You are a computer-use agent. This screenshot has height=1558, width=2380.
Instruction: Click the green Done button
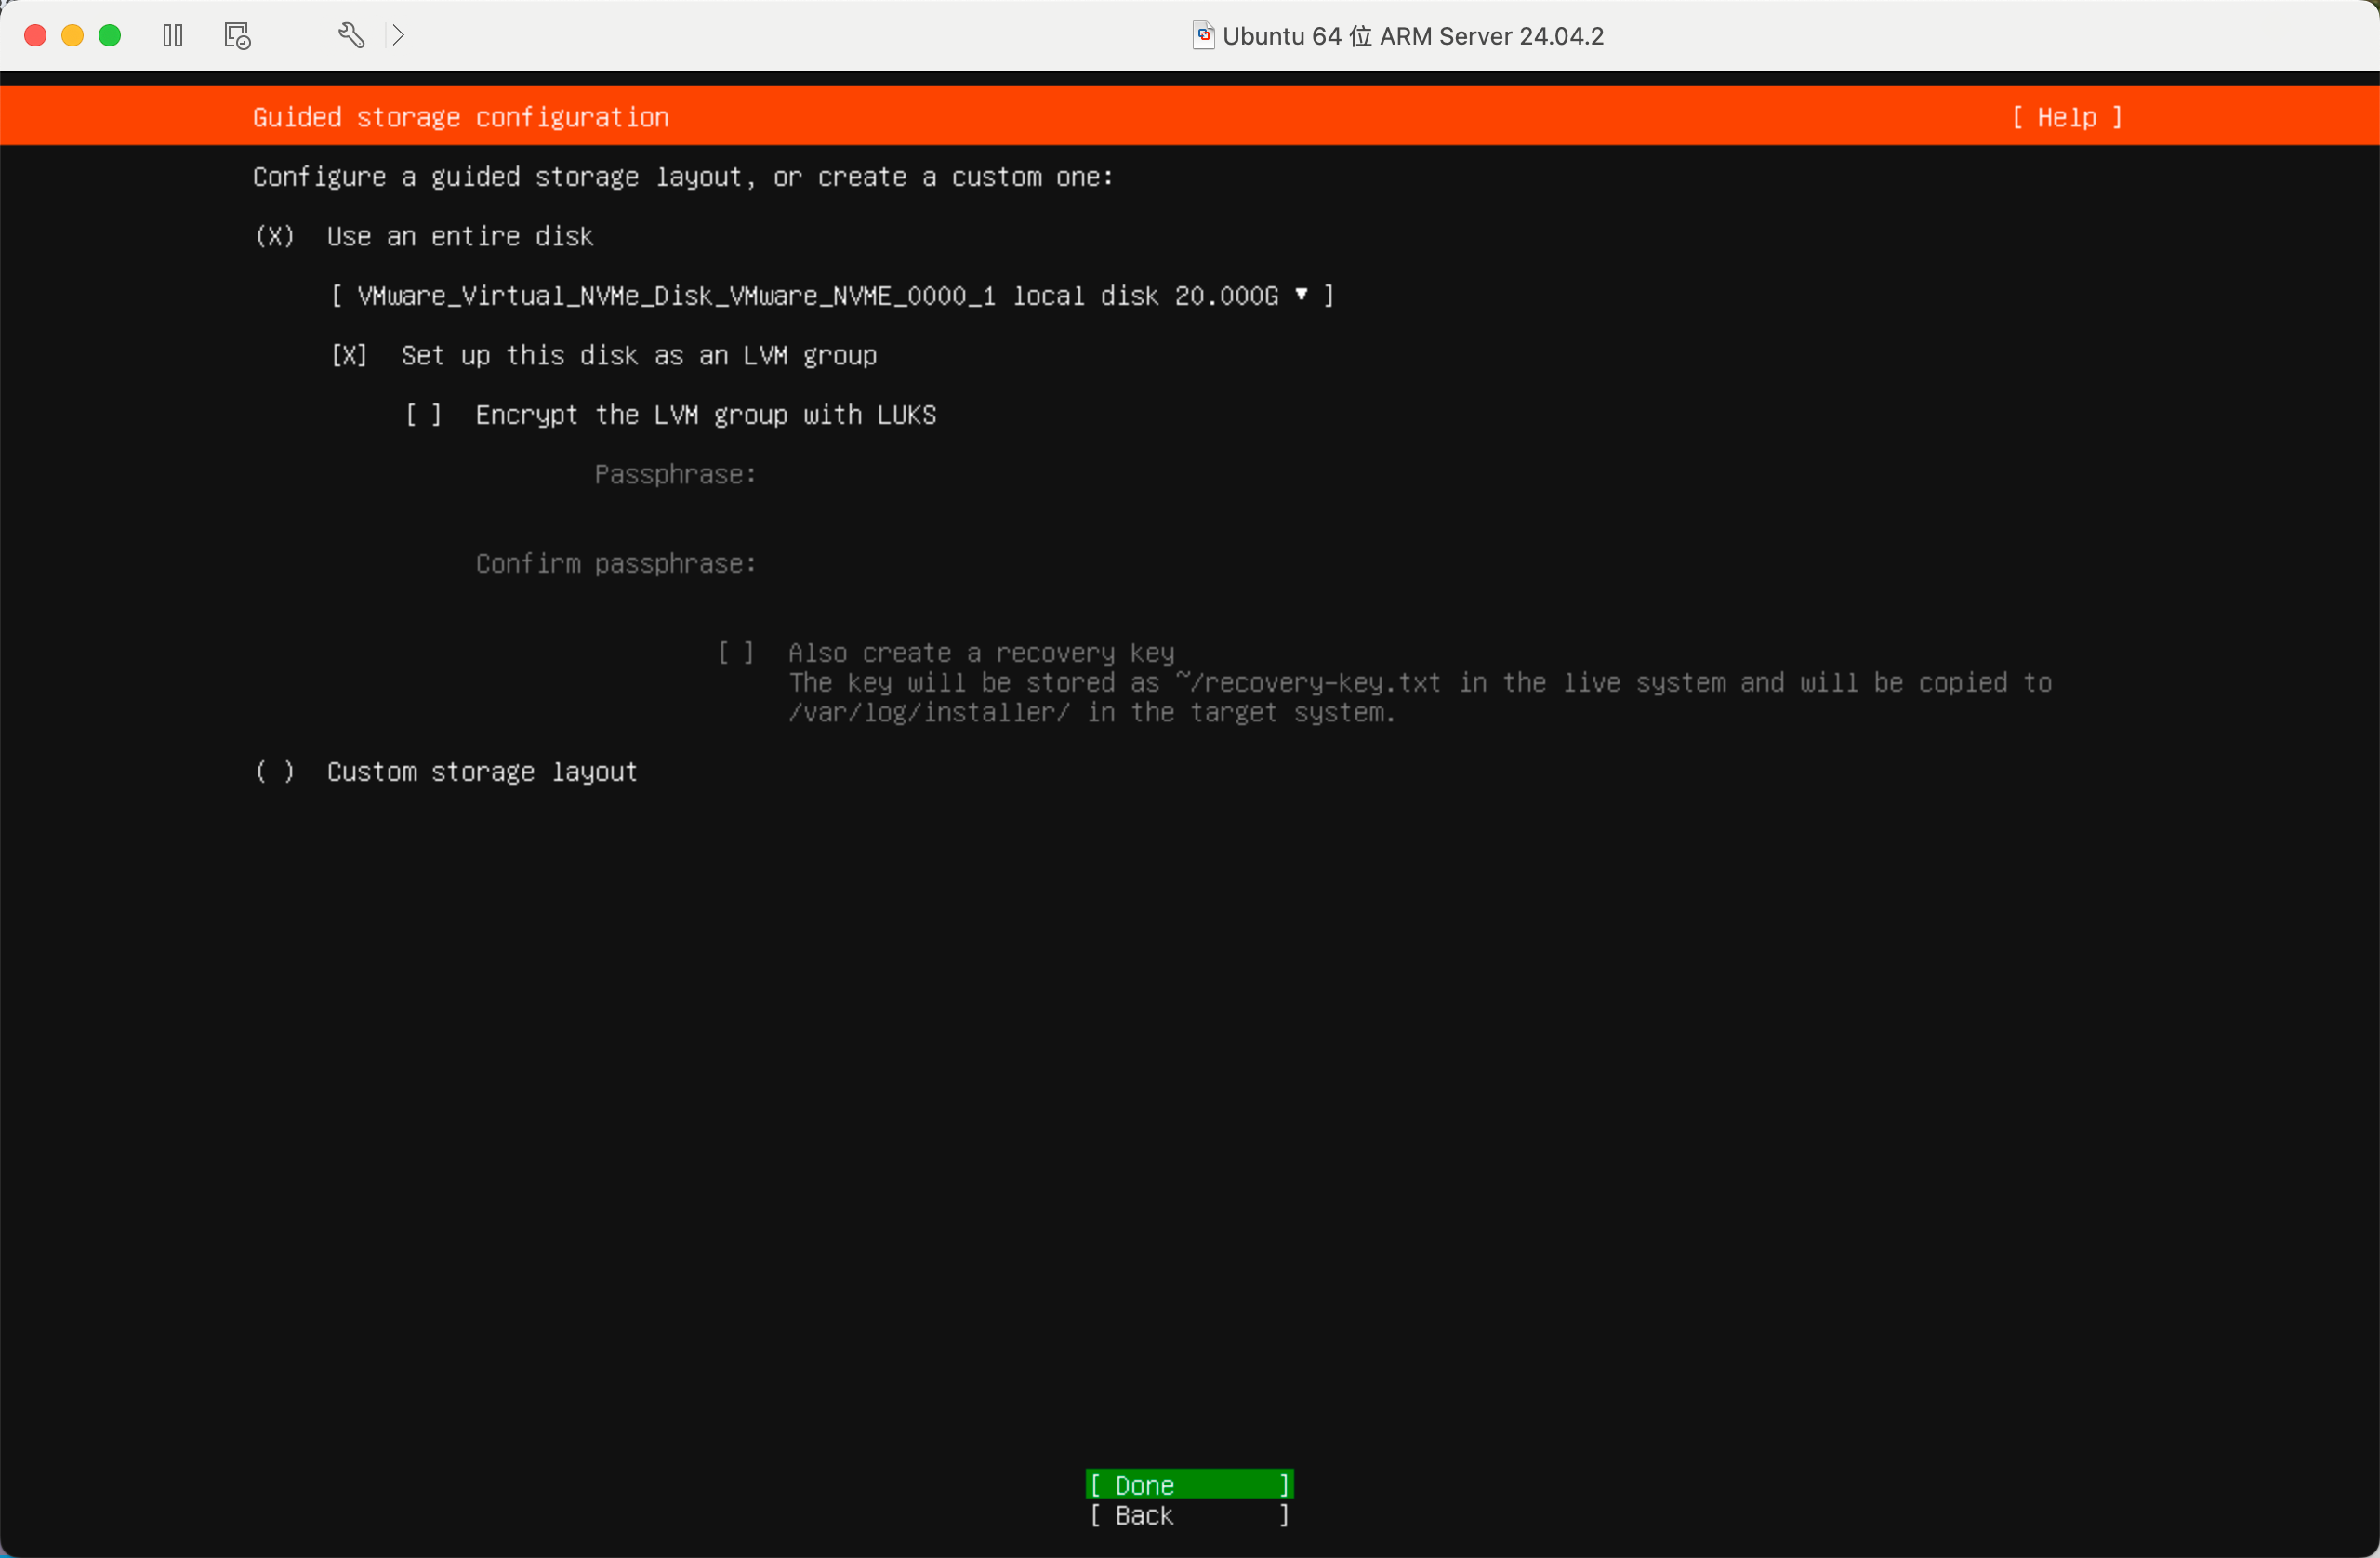point(1189,1484)
